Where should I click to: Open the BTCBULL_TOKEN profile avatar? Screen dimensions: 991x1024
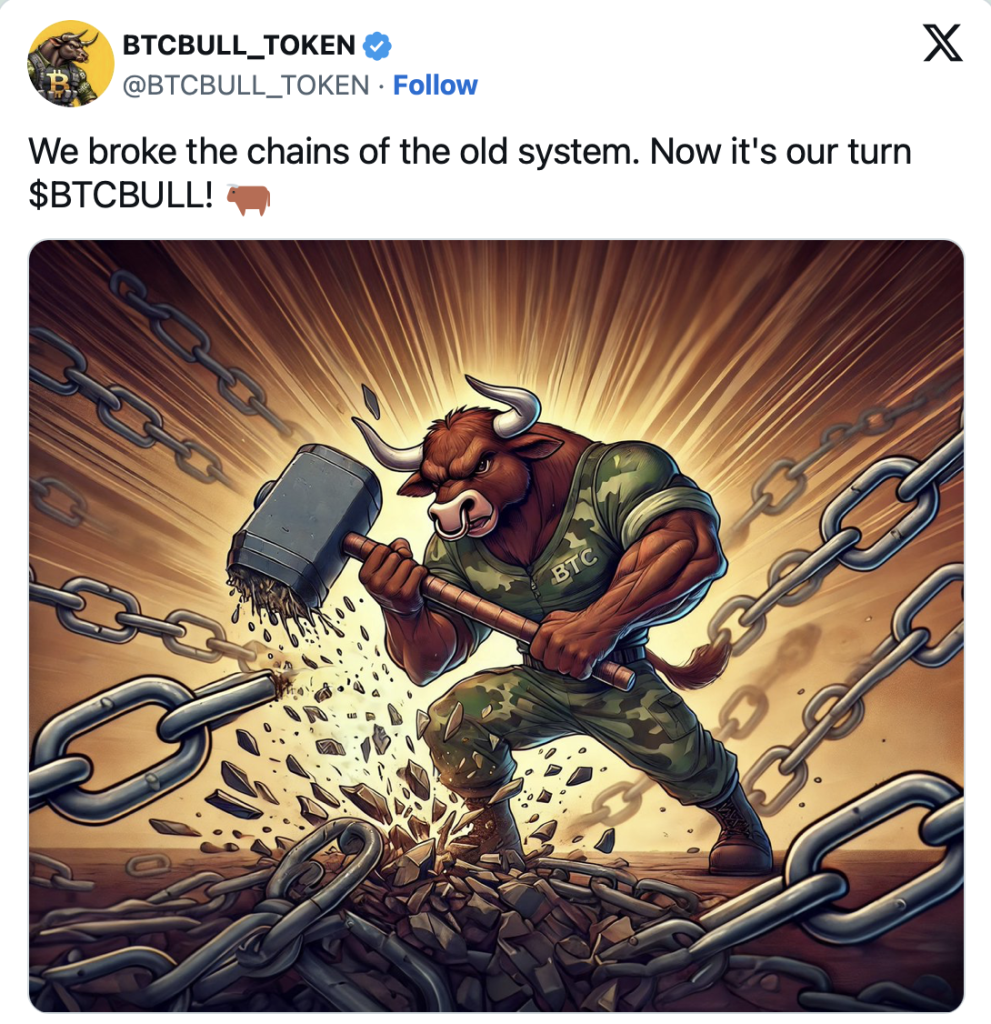pyautogui.click(x=71, y=63)
